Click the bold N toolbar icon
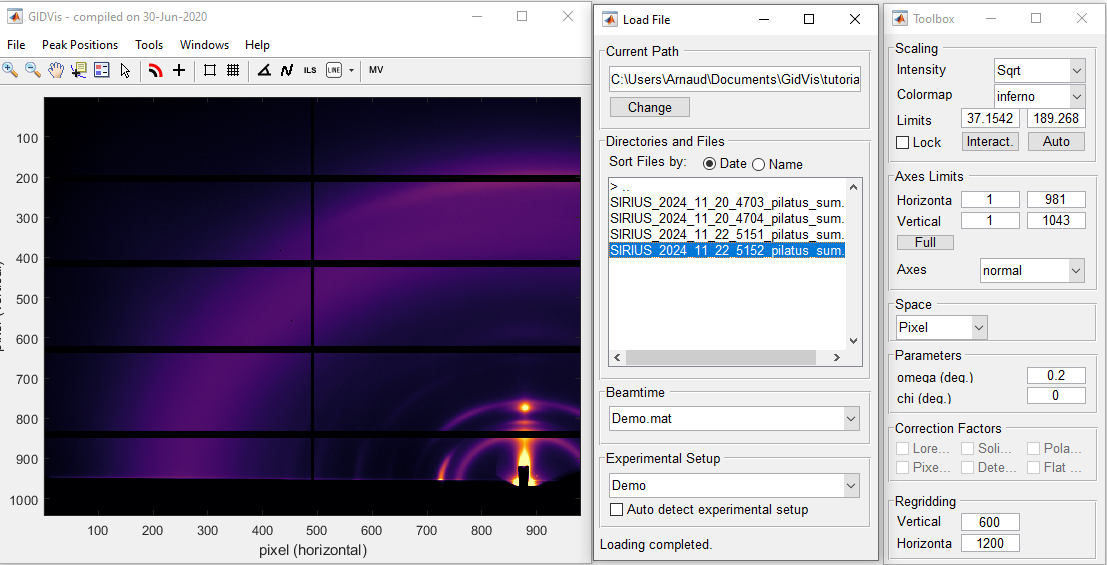 (287, 70)
